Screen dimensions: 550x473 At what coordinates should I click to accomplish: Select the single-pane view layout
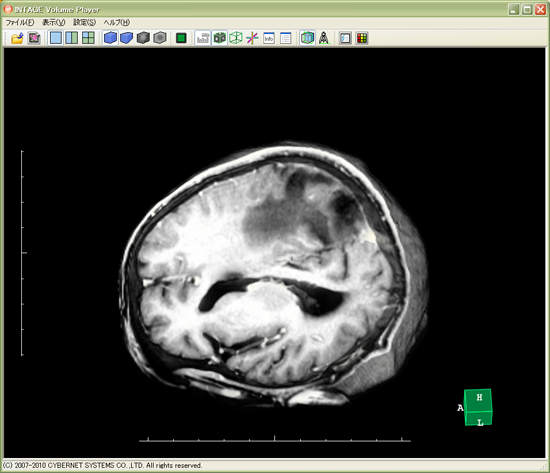click(56, 38)
